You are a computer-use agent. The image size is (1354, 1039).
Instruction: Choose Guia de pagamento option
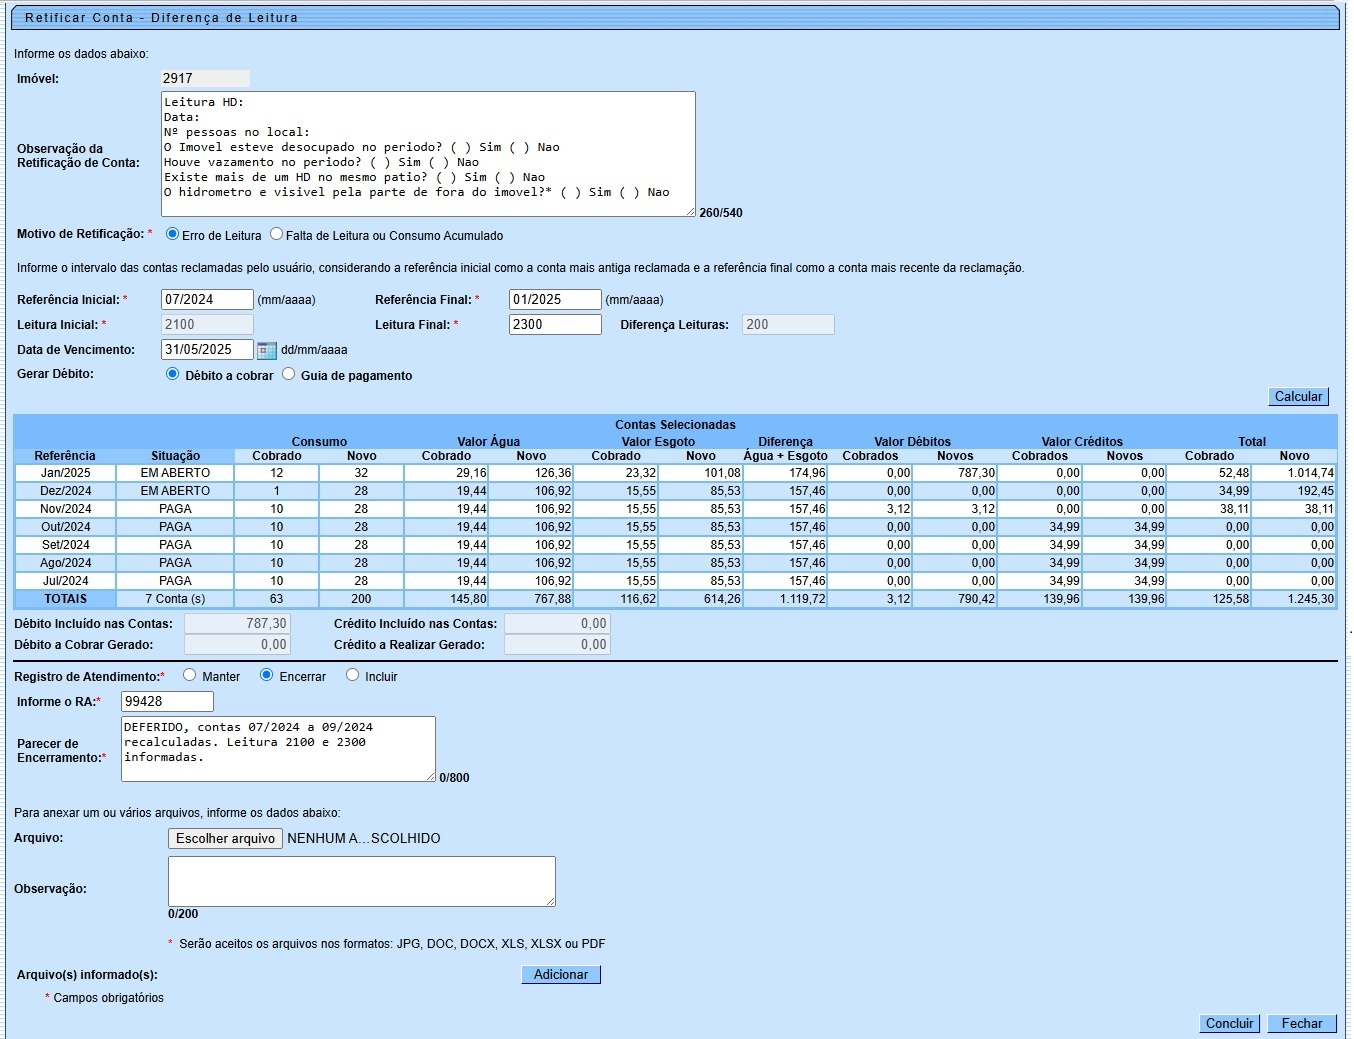(x=289, y=374)
